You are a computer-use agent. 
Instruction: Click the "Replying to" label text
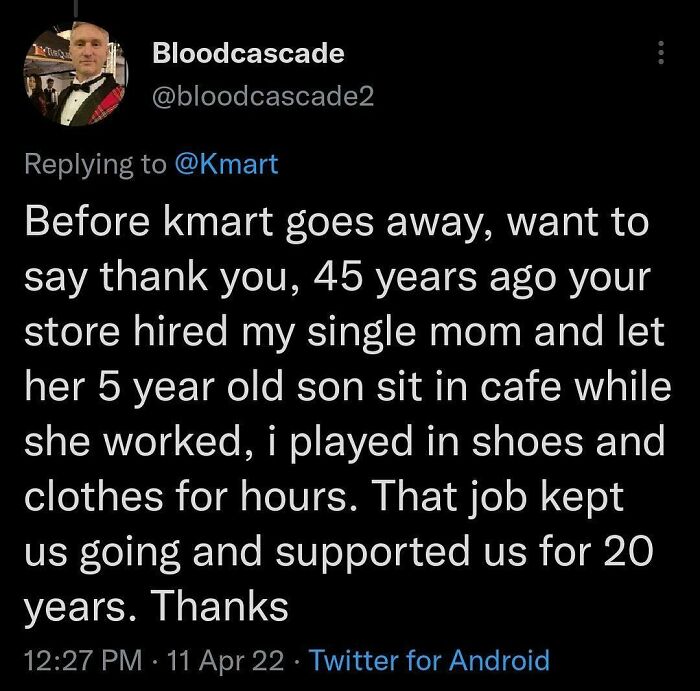(x=95, y=164)
